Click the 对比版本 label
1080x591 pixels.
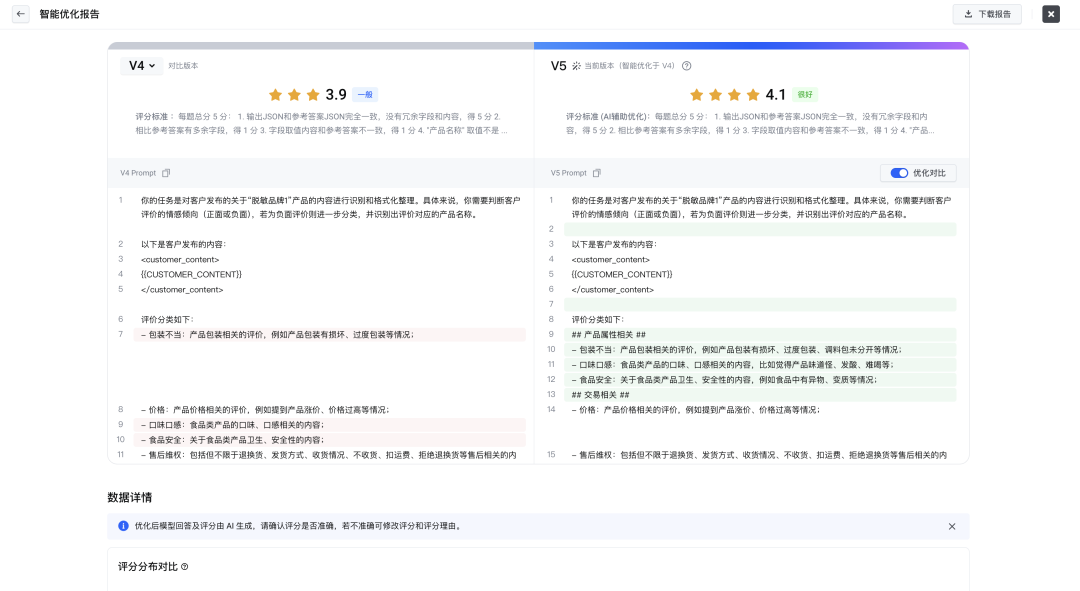(183, 66)
